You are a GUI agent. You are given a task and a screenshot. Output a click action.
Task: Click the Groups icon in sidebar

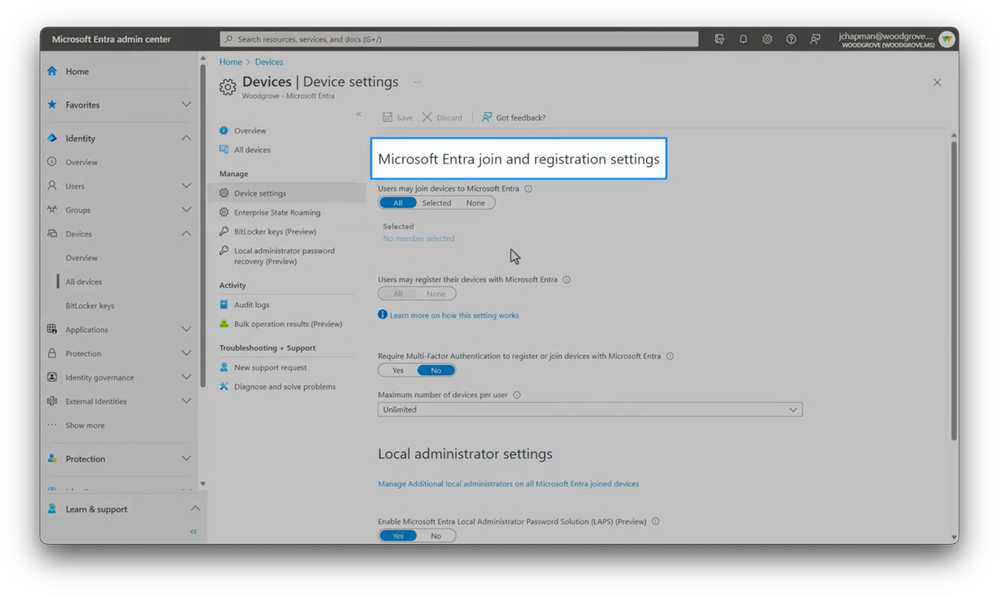tap(52, 210)
